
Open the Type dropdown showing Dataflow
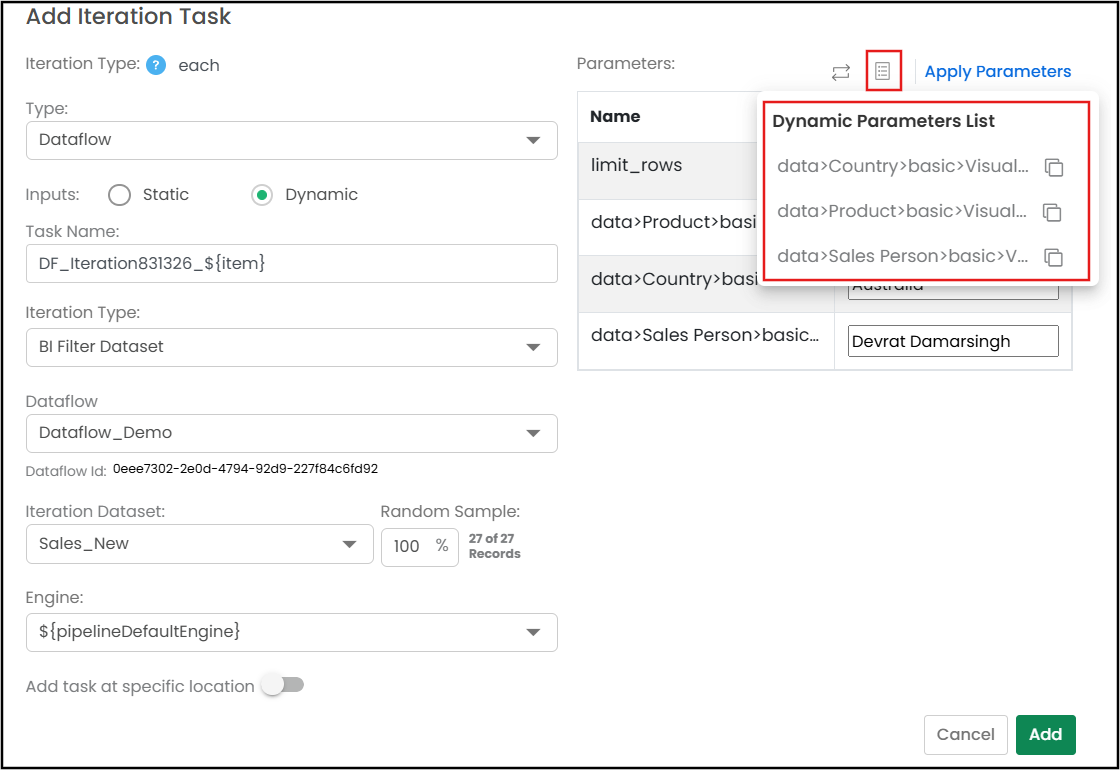tap(291, 140)
